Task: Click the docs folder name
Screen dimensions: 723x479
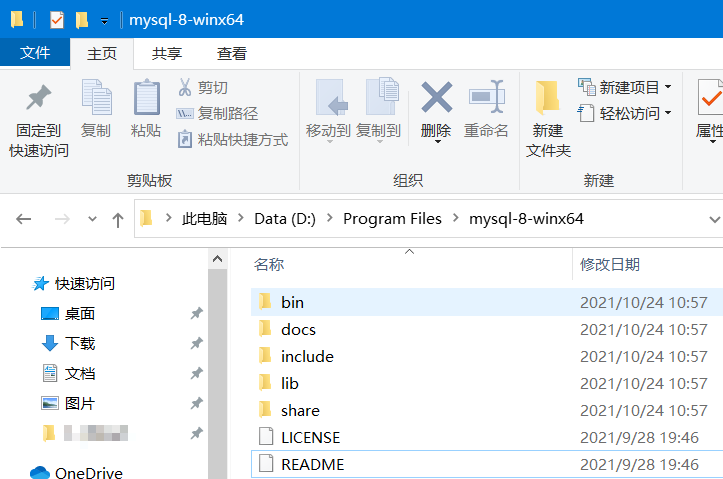Action: pos(298,330)
